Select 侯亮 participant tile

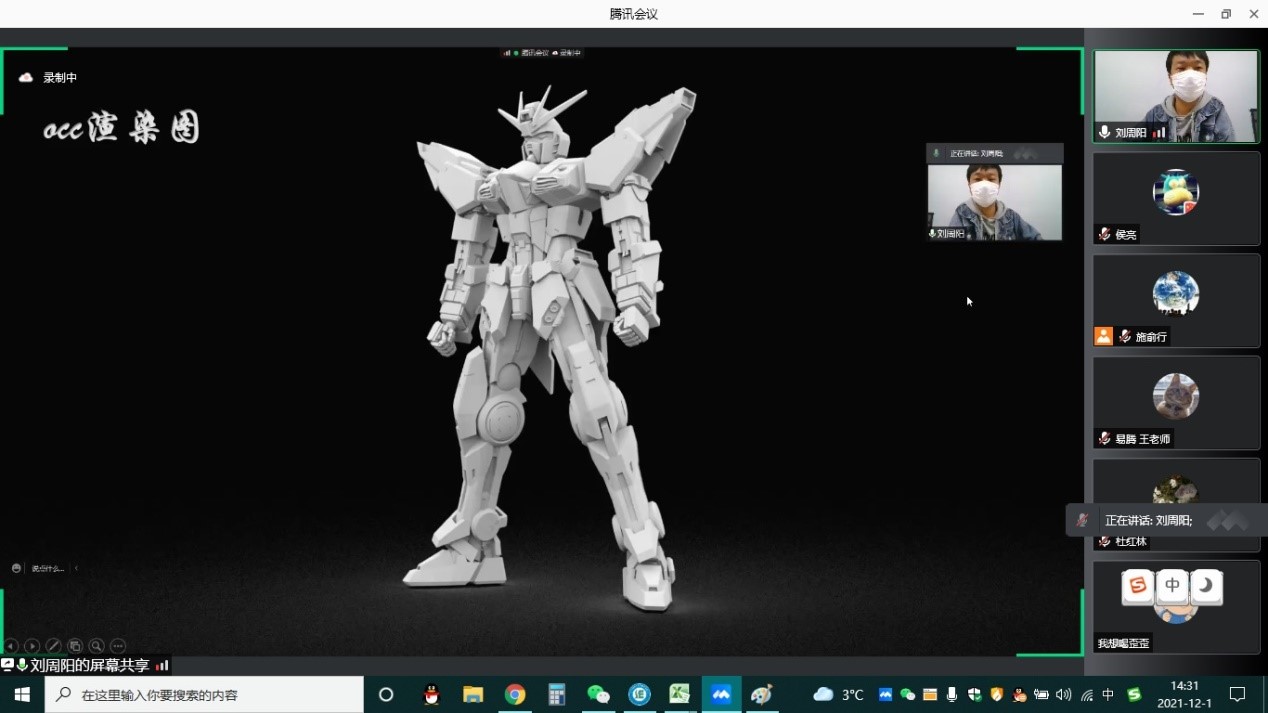[x=1176, y=197]
